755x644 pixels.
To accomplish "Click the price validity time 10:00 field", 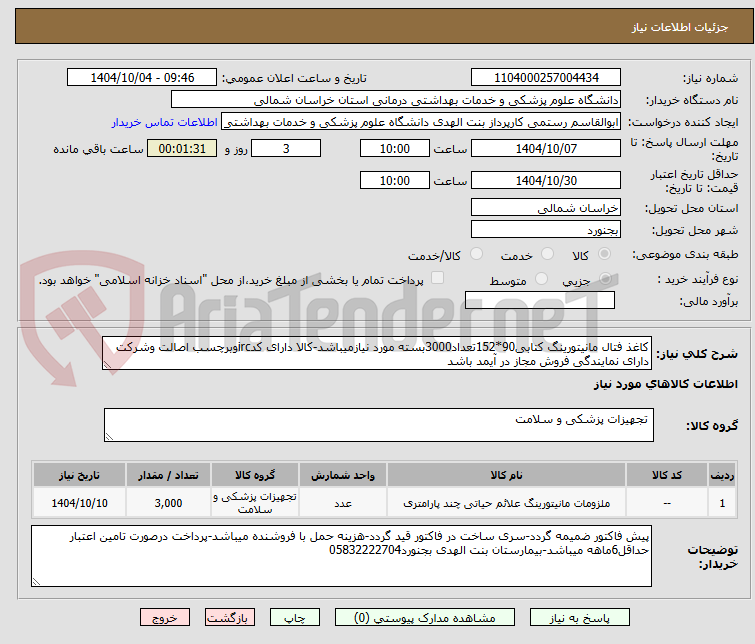I will (394, 180).
